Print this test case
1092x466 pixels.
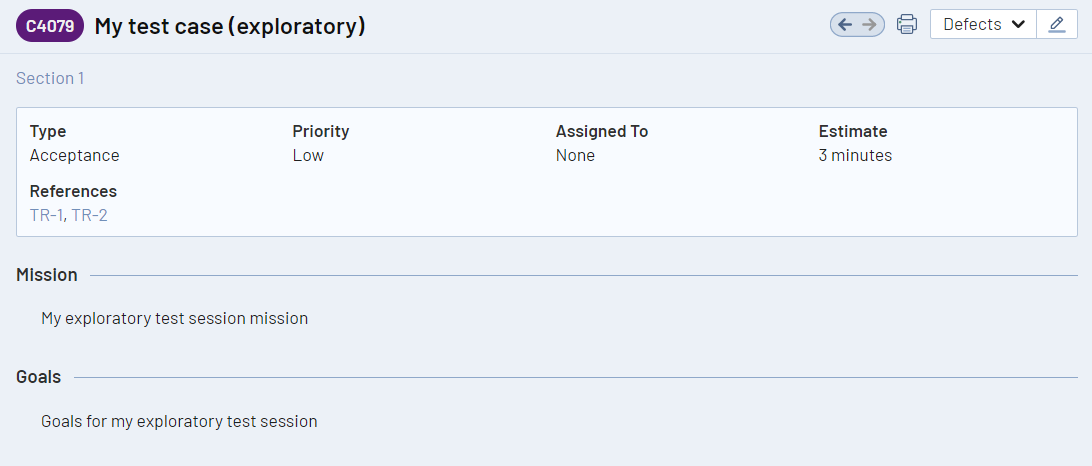[907, 25]
